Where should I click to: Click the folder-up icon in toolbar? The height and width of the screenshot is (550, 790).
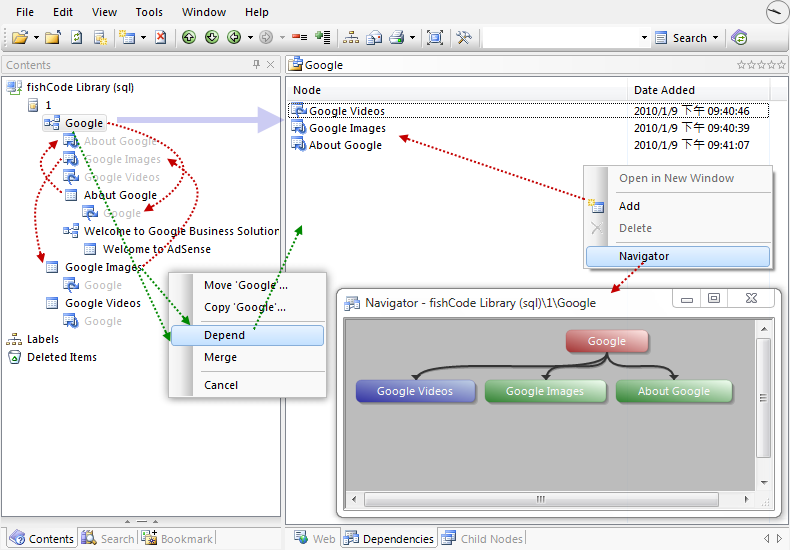pyautogui.click(x=53, y=37)
